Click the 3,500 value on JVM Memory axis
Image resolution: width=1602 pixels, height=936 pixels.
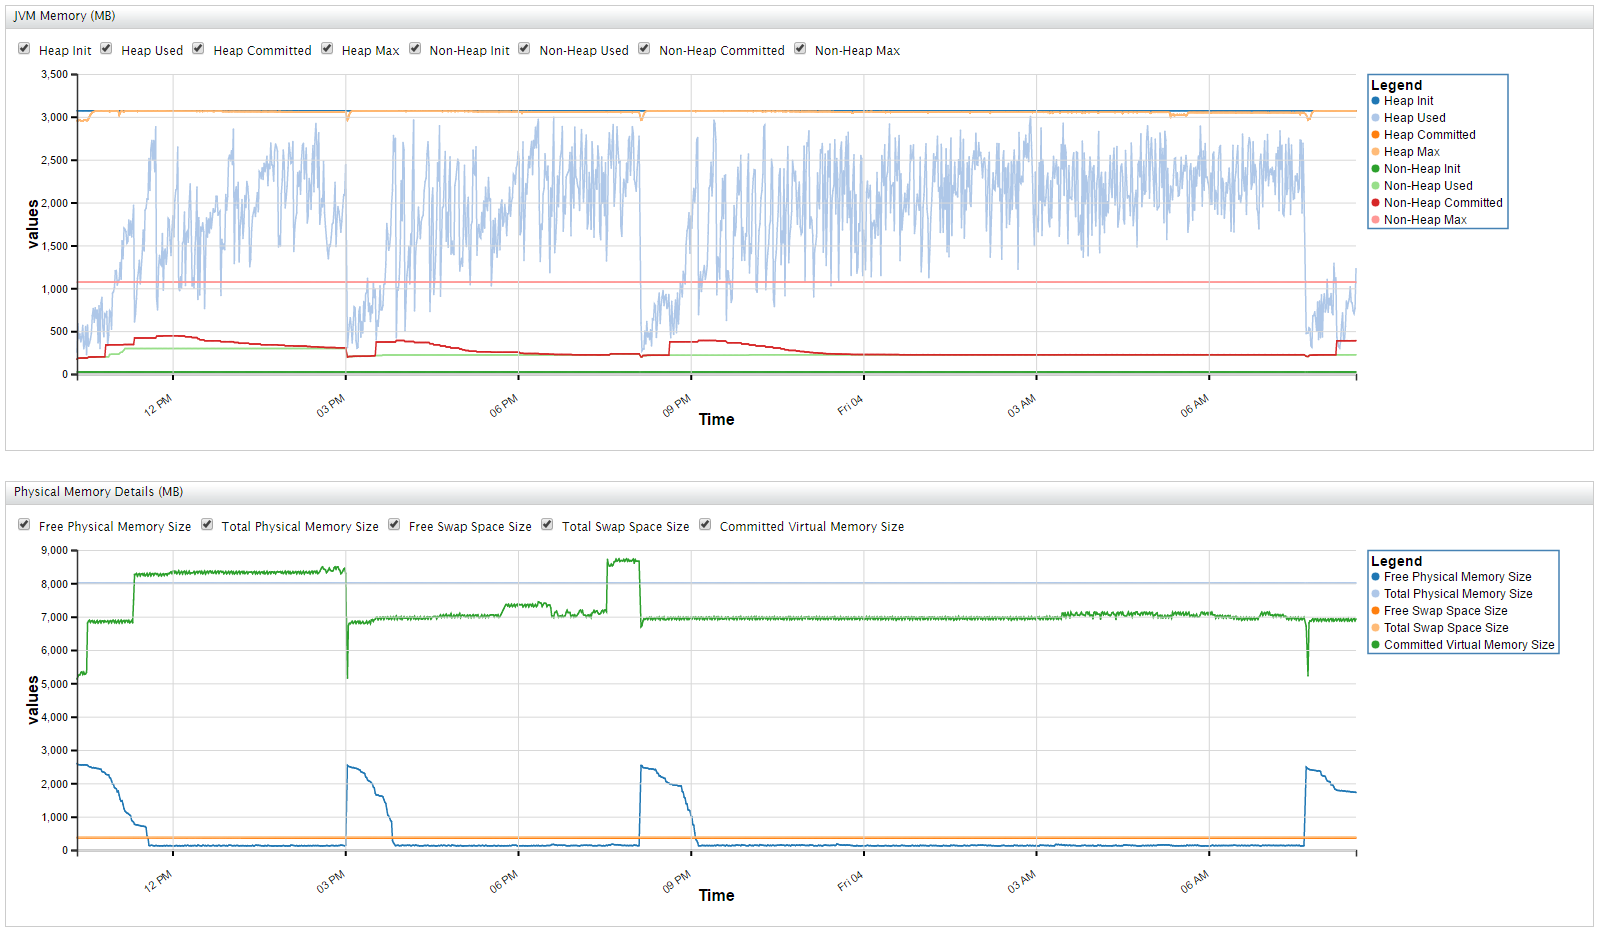(55, 75)
